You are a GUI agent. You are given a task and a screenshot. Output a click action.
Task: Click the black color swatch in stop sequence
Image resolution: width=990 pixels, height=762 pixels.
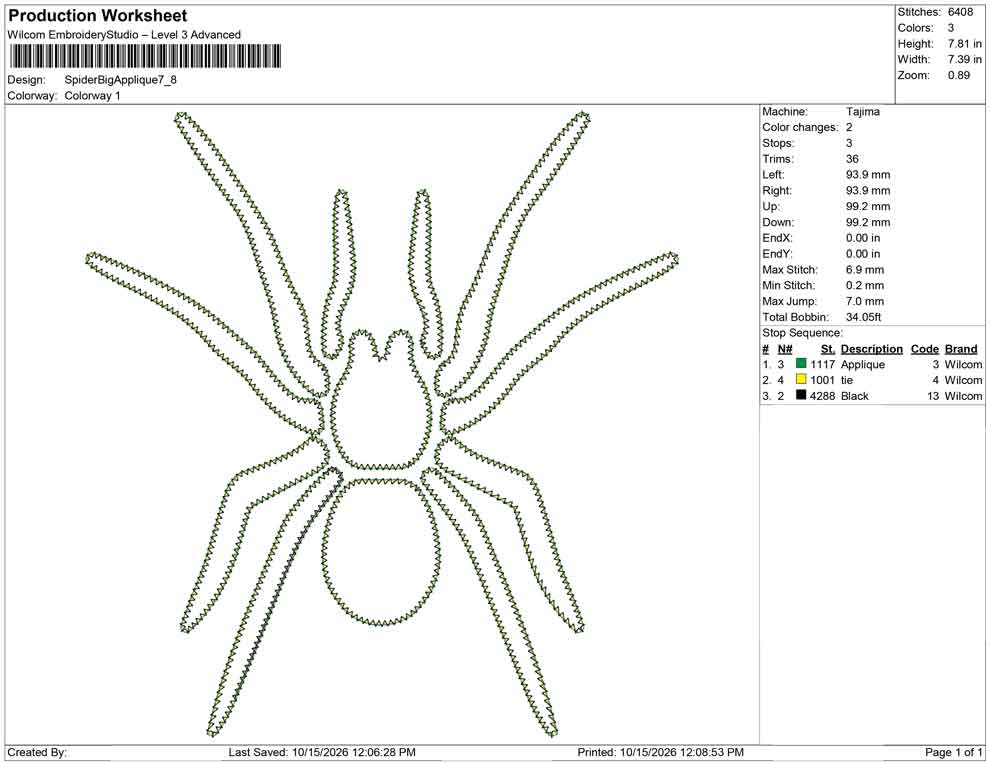801,395
